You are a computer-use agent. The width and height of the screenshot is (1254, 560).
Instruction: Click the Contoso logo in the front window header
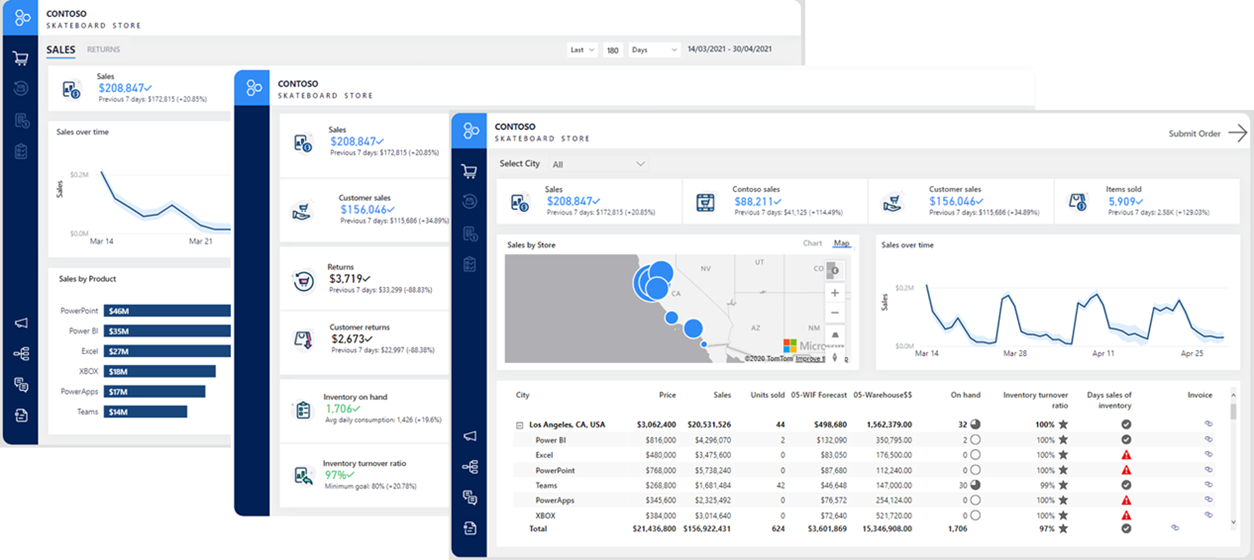click(x=468, y=131)
